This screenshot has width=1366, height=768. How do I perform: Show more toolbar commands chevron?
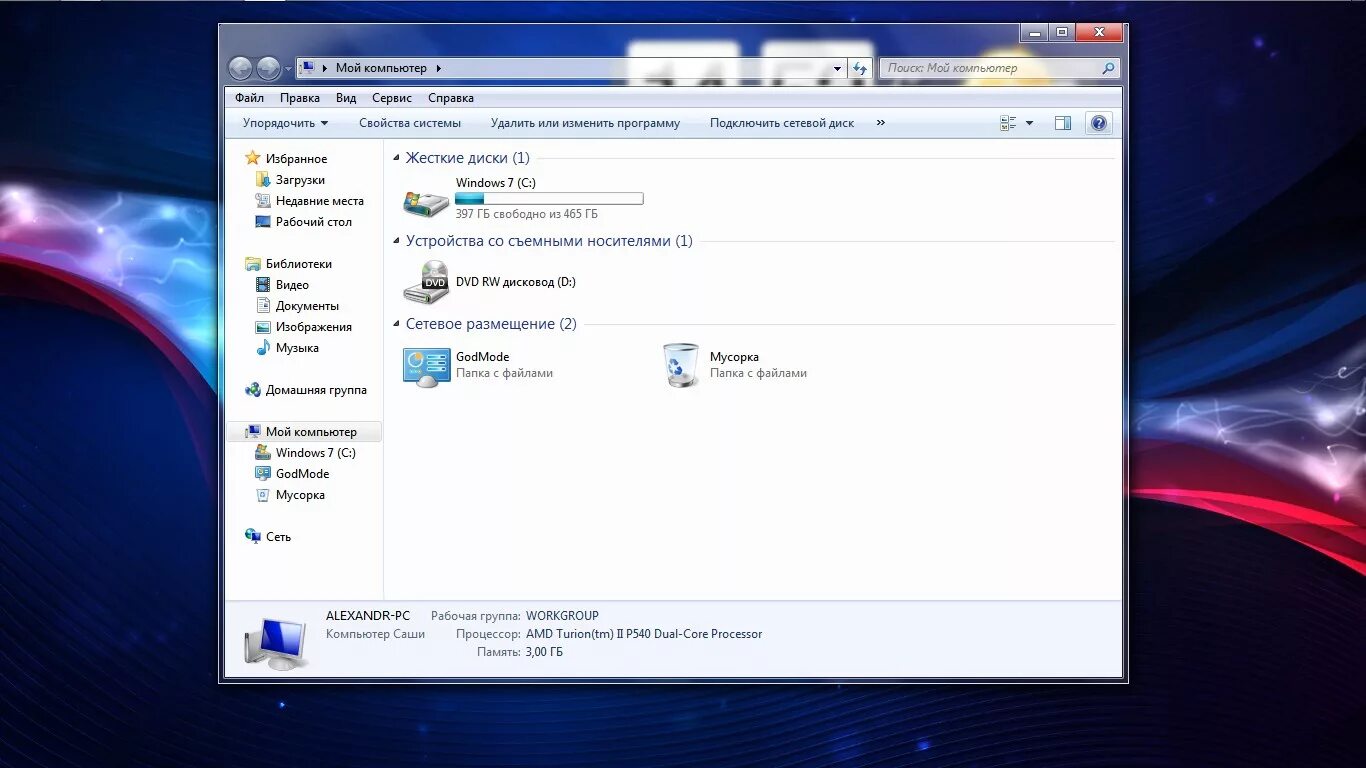[x=881, y=123]
